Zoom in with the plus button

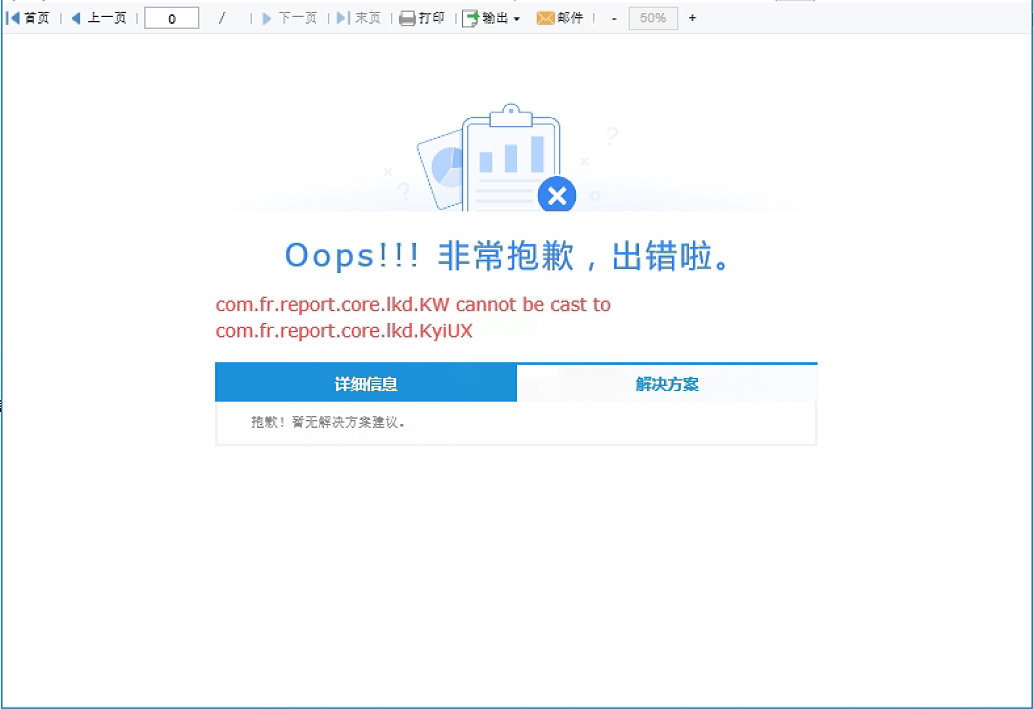[x=692, y=18]
